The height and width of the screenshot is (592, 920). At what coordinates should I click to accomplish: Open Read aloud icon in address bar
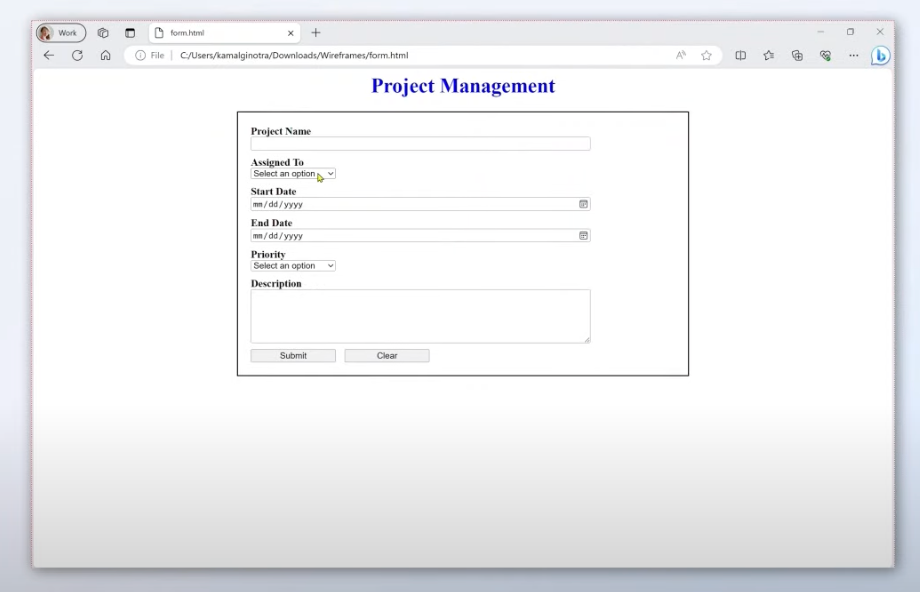(681, 55)
